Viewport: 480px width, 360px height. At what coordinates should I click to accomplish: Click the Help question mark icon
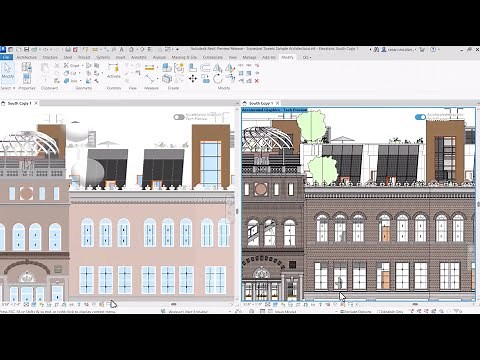pyautogui.click(x=433, y=49)
